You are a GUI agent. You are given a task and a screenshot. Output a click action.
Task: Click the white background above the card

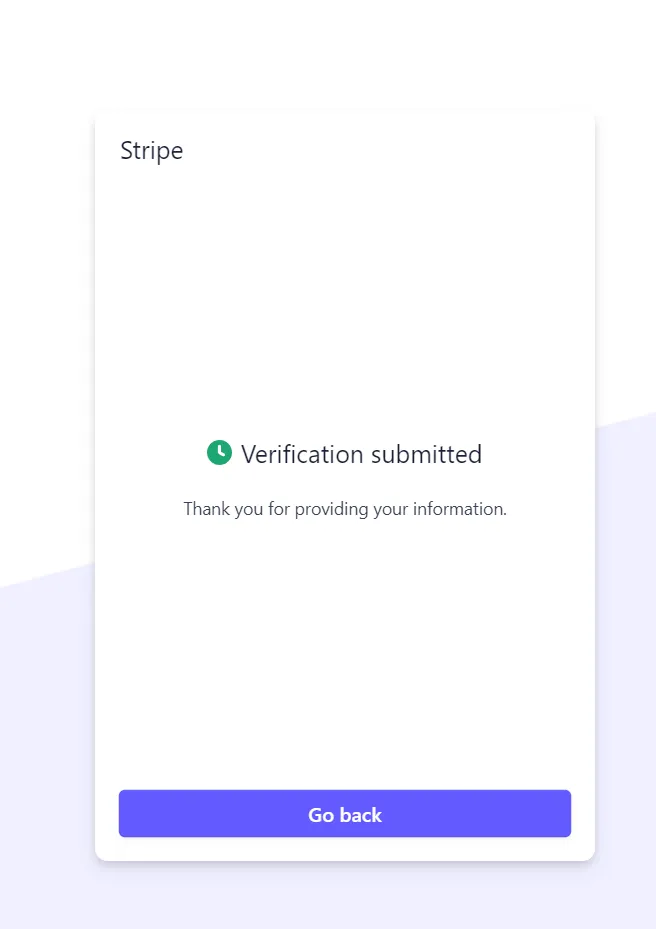[345, 53]
